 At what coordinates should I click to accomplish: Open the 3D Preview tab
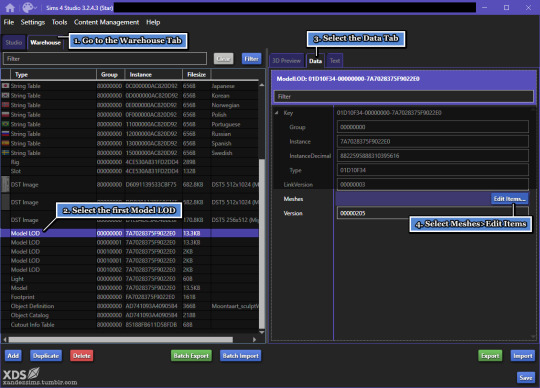[x=287, y=61]
